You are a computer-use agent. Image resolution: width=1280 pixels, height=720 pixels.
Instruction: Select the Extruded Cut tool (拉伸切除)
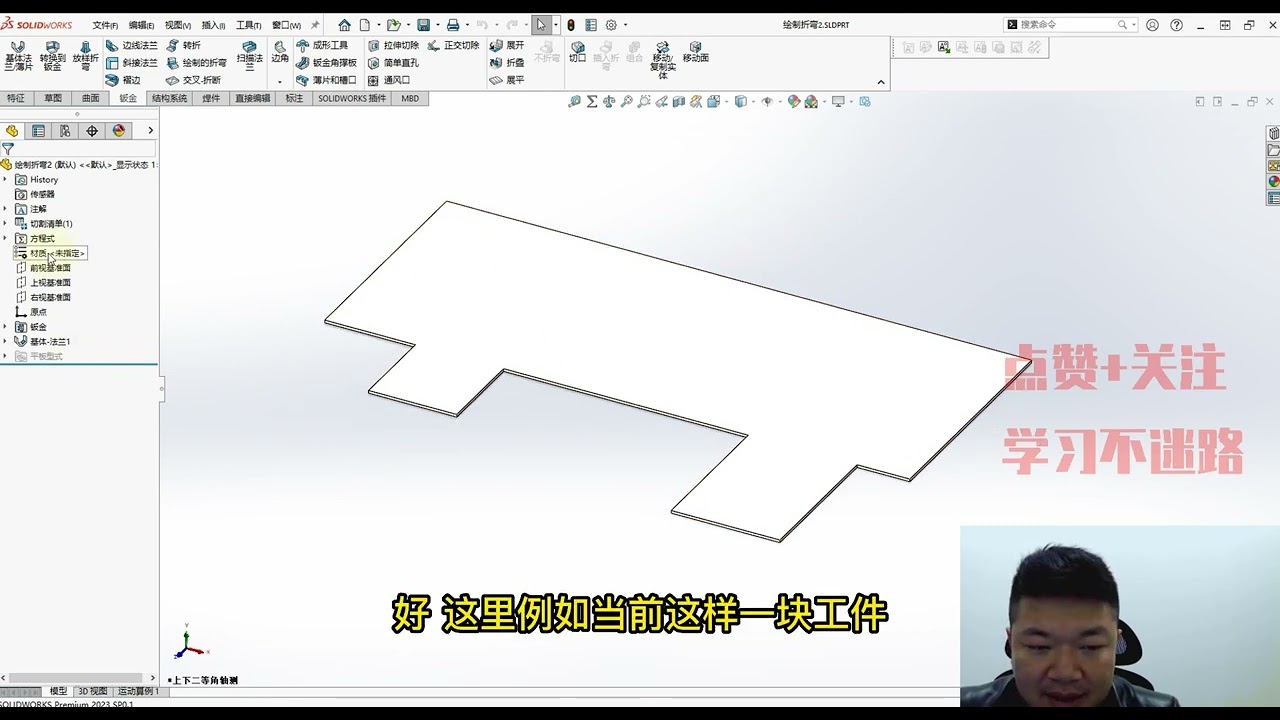[x=393, y=45]
